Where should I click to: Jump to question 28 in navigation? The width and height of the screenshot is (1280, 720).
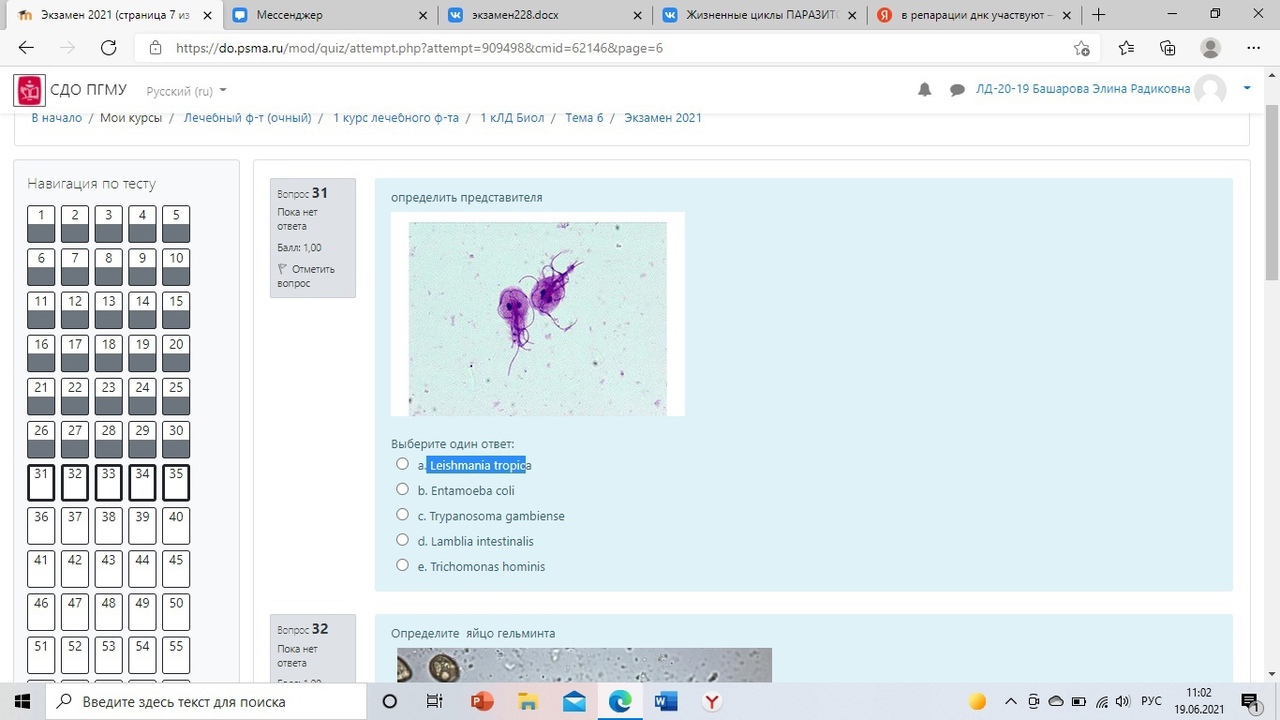click(x=108, y=440)
